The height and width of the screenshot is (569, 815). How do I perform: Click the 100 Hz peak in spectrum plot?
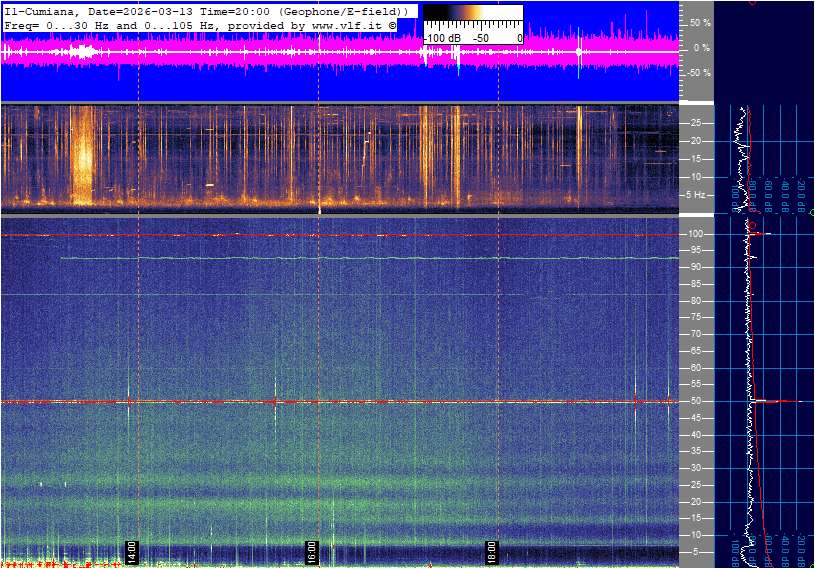tap(762, 234)
